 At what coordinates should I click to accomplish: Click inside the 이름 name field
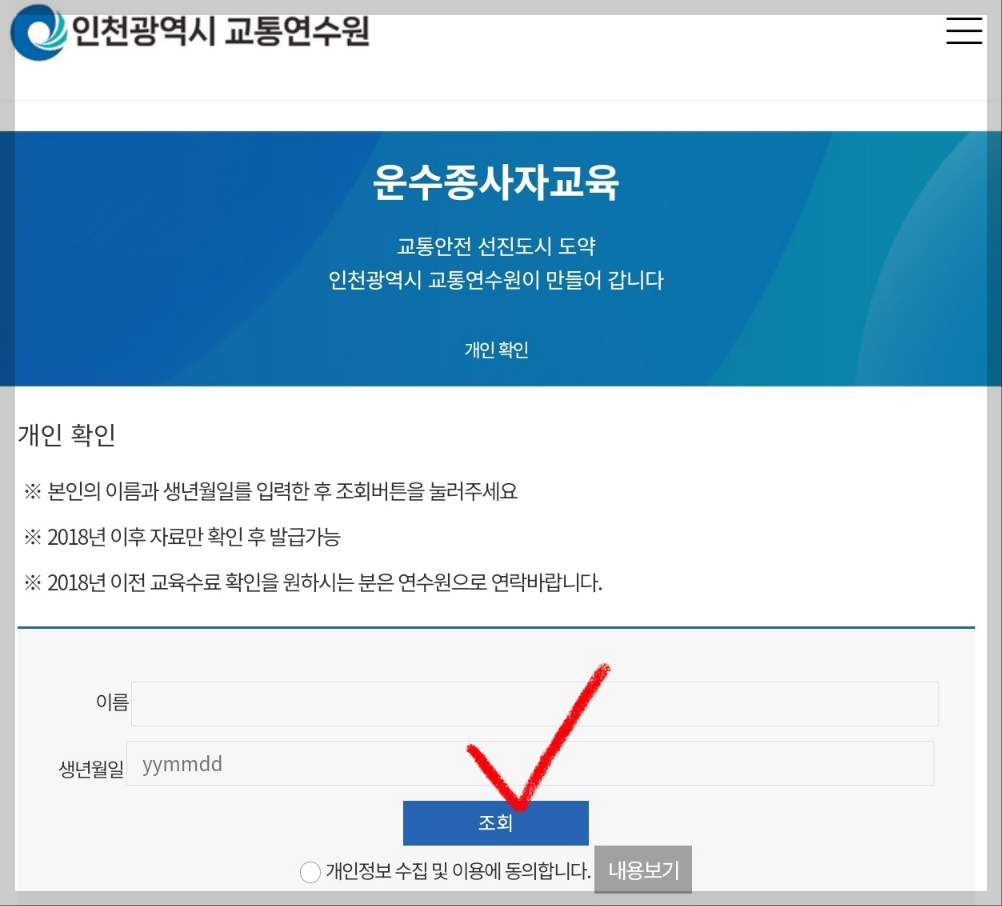[x=537, y=703]
